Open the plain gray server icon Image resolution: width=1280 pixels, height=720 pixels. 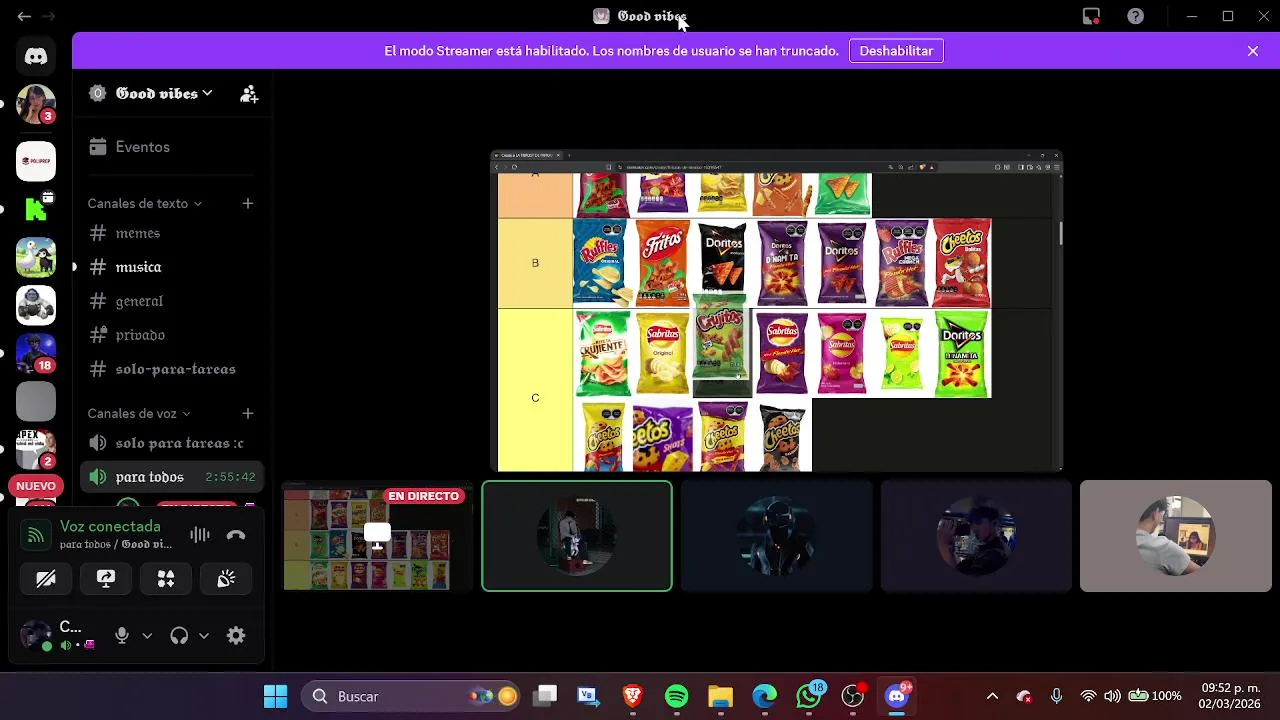click(36, 401)
